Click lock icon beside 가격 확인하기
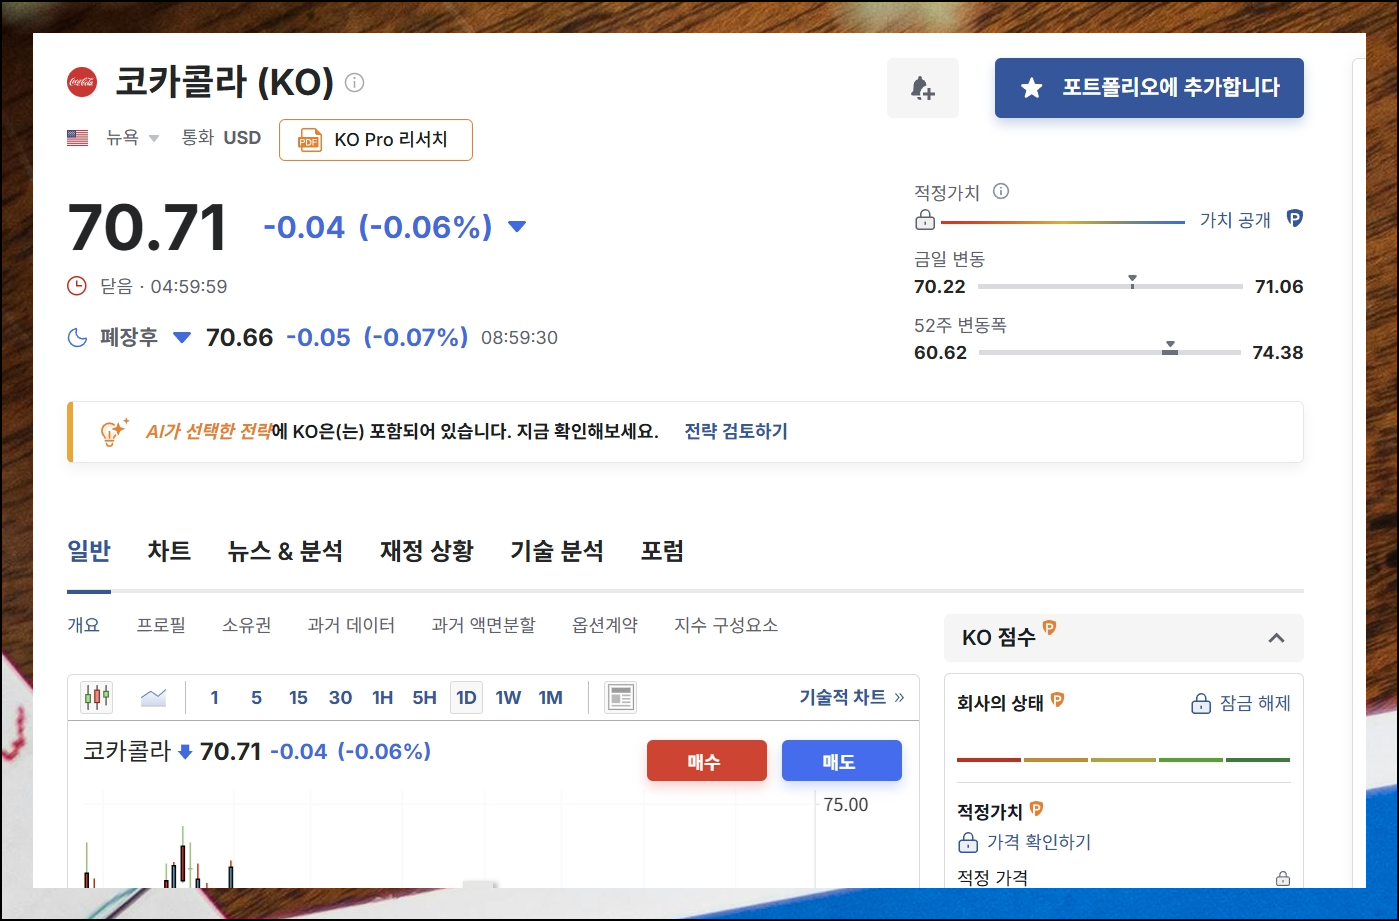This screenshot has width=1399, height=921. point(968,842)
